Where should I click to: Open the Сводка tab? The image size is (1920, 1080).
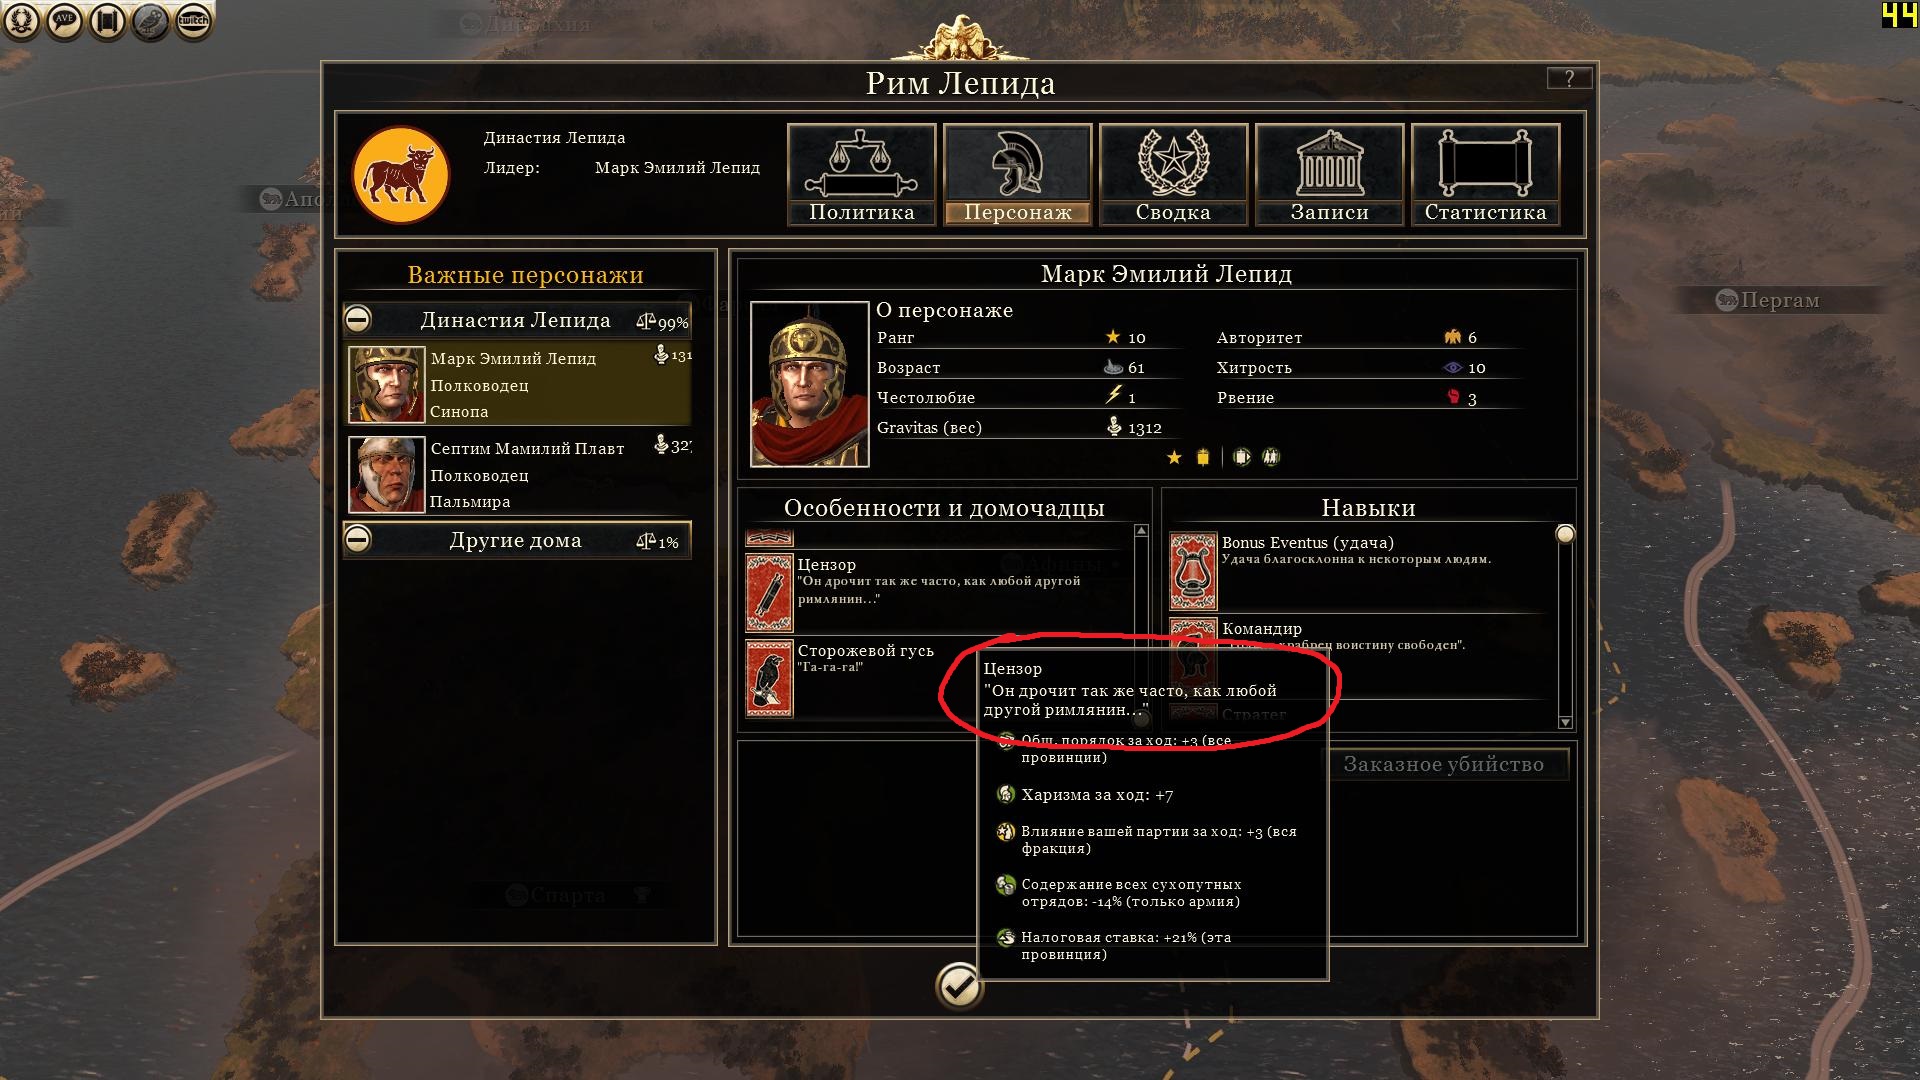click(x=1173, y=174)
